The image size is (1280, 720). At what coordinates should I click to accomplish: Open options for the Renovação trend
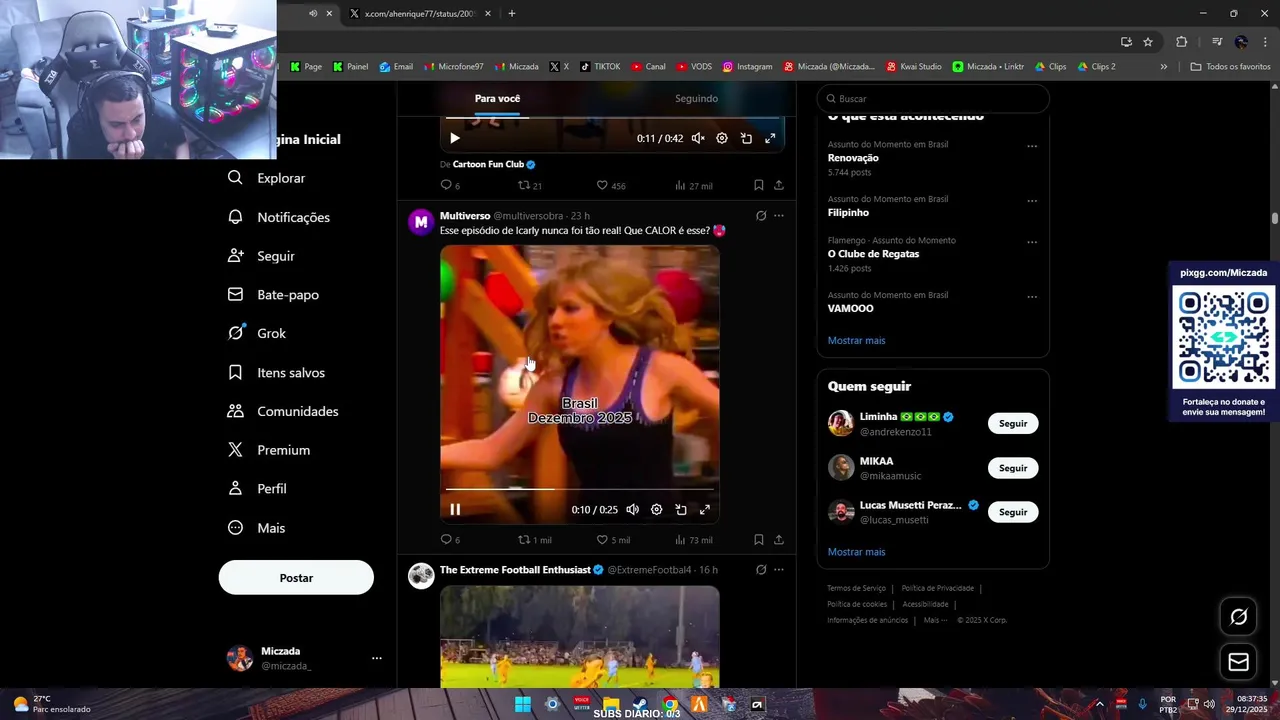click(x=1032, y=146)
